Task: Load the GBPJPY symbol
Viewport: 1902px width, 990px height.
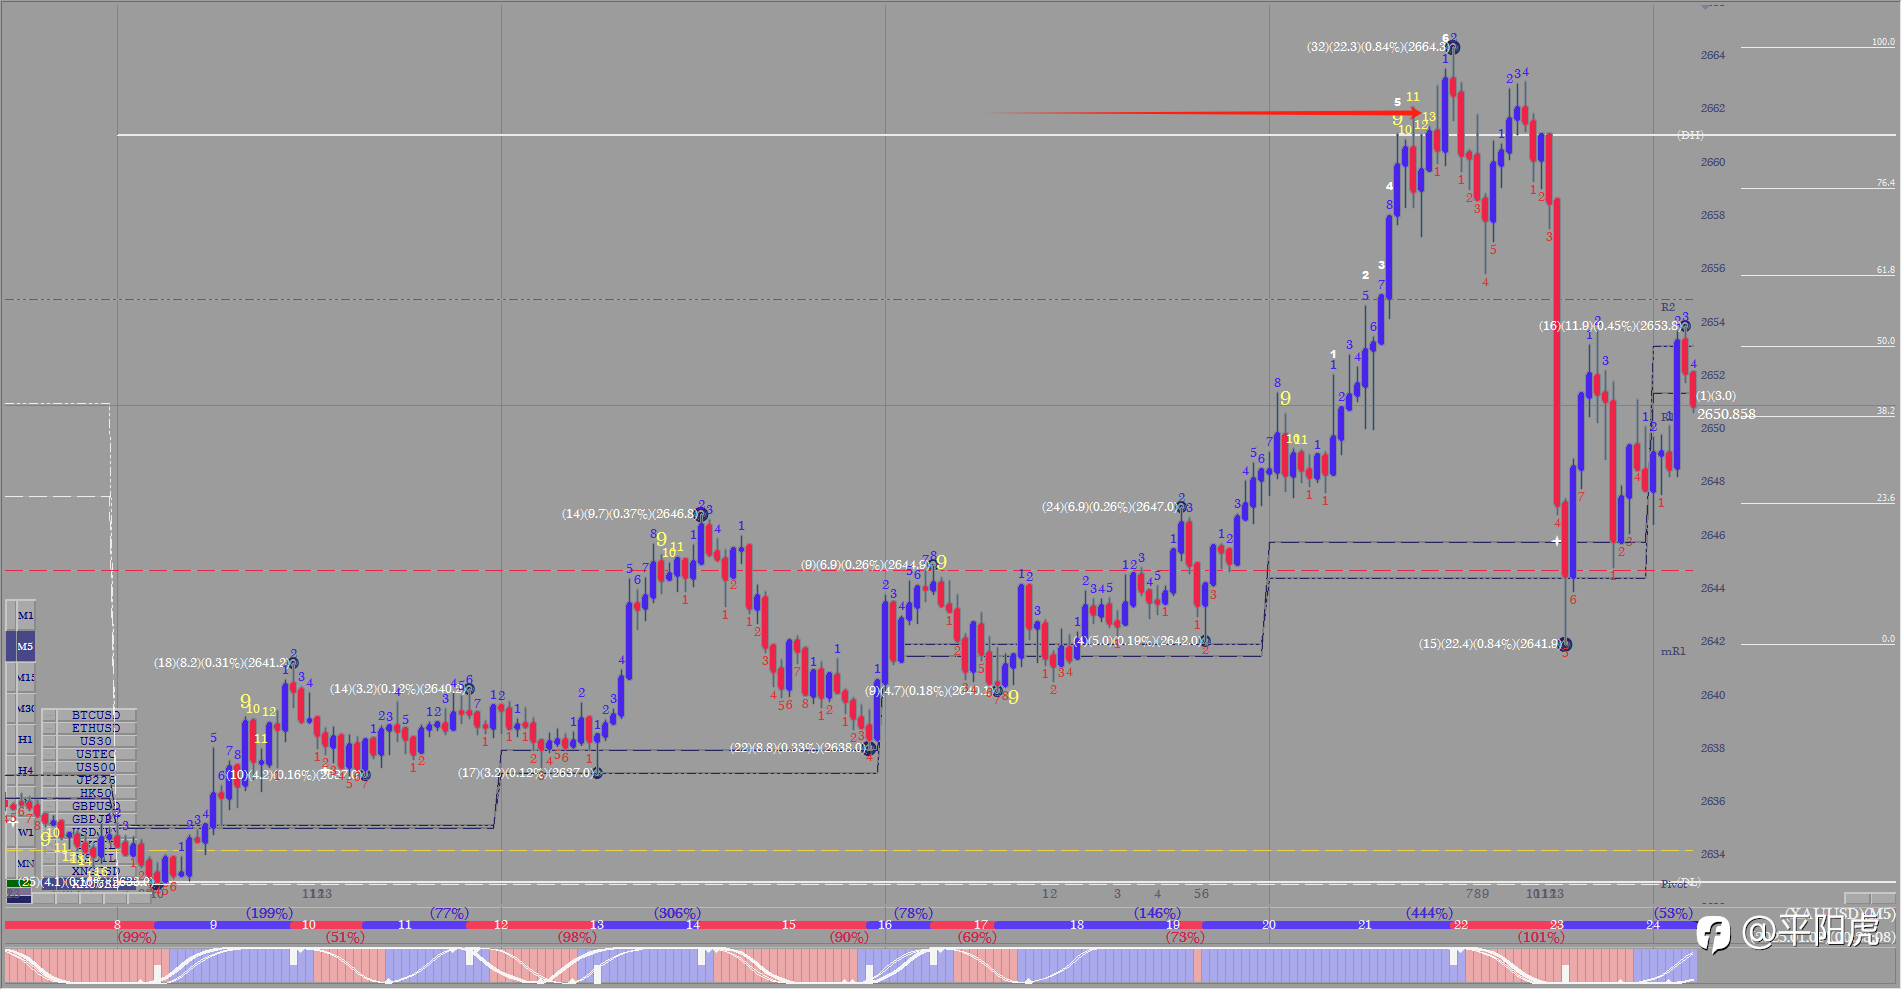Action: click(95, 819)
